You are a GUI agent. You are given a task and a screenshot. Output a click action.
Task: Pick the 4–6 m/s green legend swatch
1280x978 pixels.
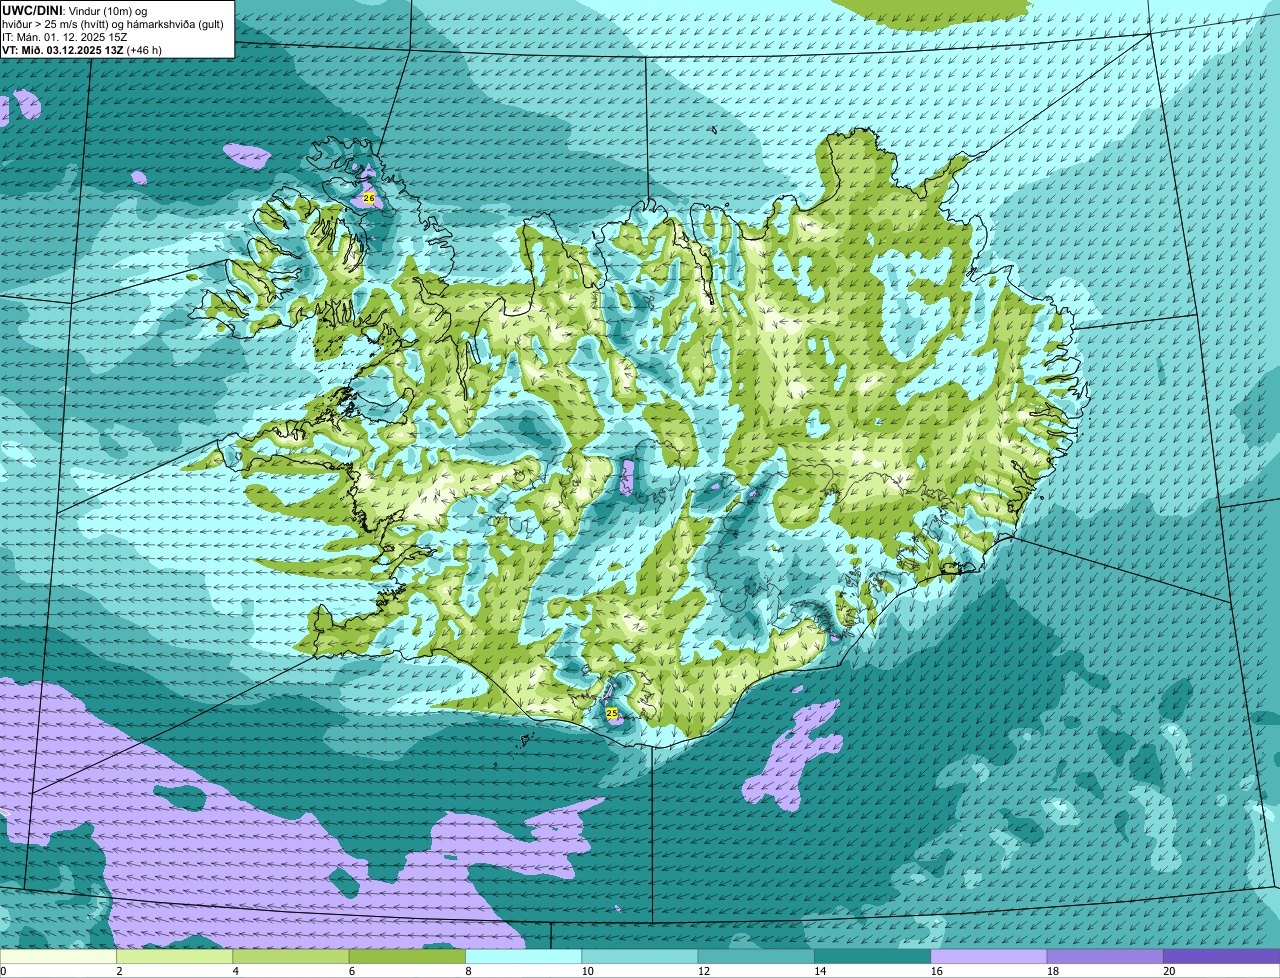pyautogui.click(x=292, y=956)
